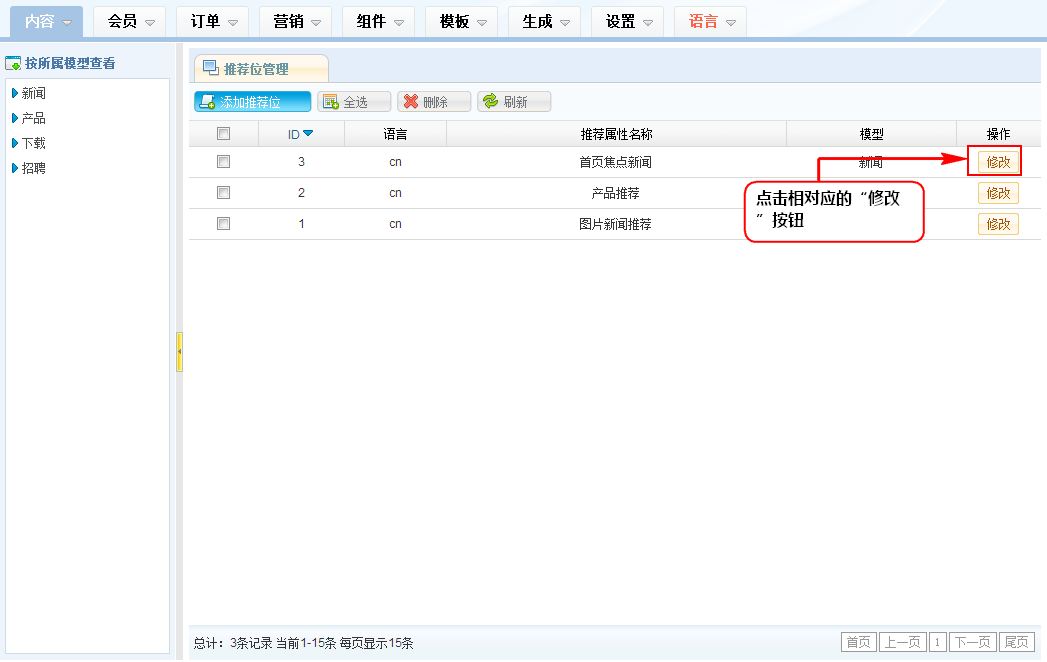The image size is (1047, 662).
Task: Click the 全选 select-all icon
Action: click(x=330, y=102)
